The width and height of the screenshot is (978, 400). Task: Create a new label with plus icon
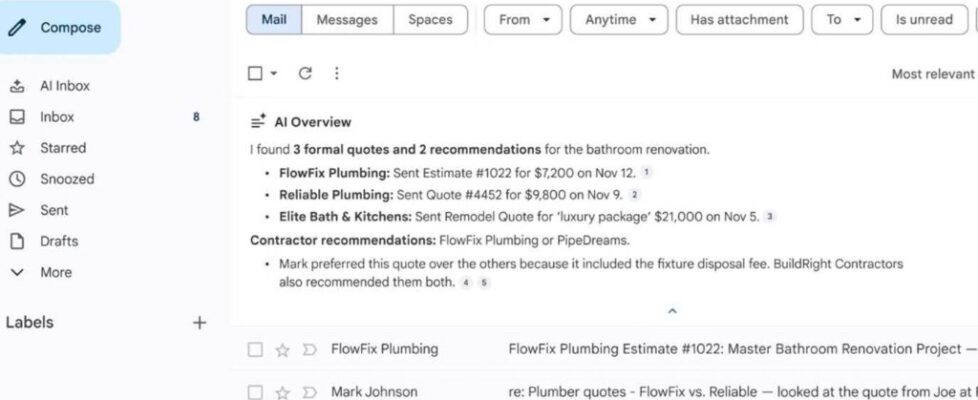click(x=199, y=322)
